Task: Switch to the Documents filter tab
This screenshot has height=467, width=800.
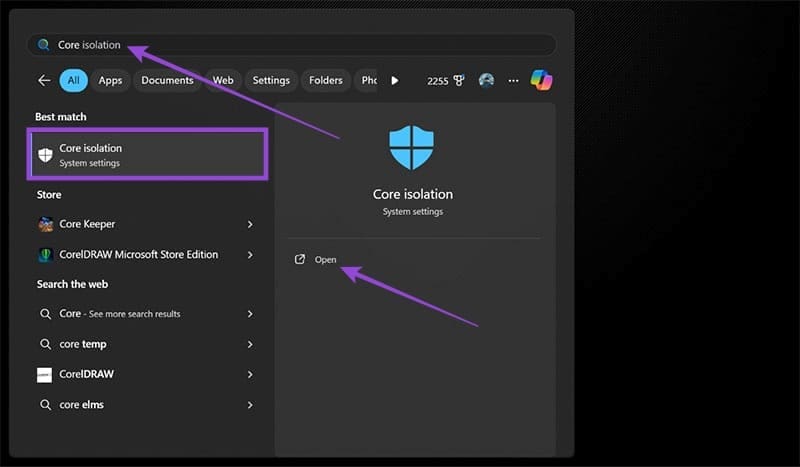Action: pos(167,81)
